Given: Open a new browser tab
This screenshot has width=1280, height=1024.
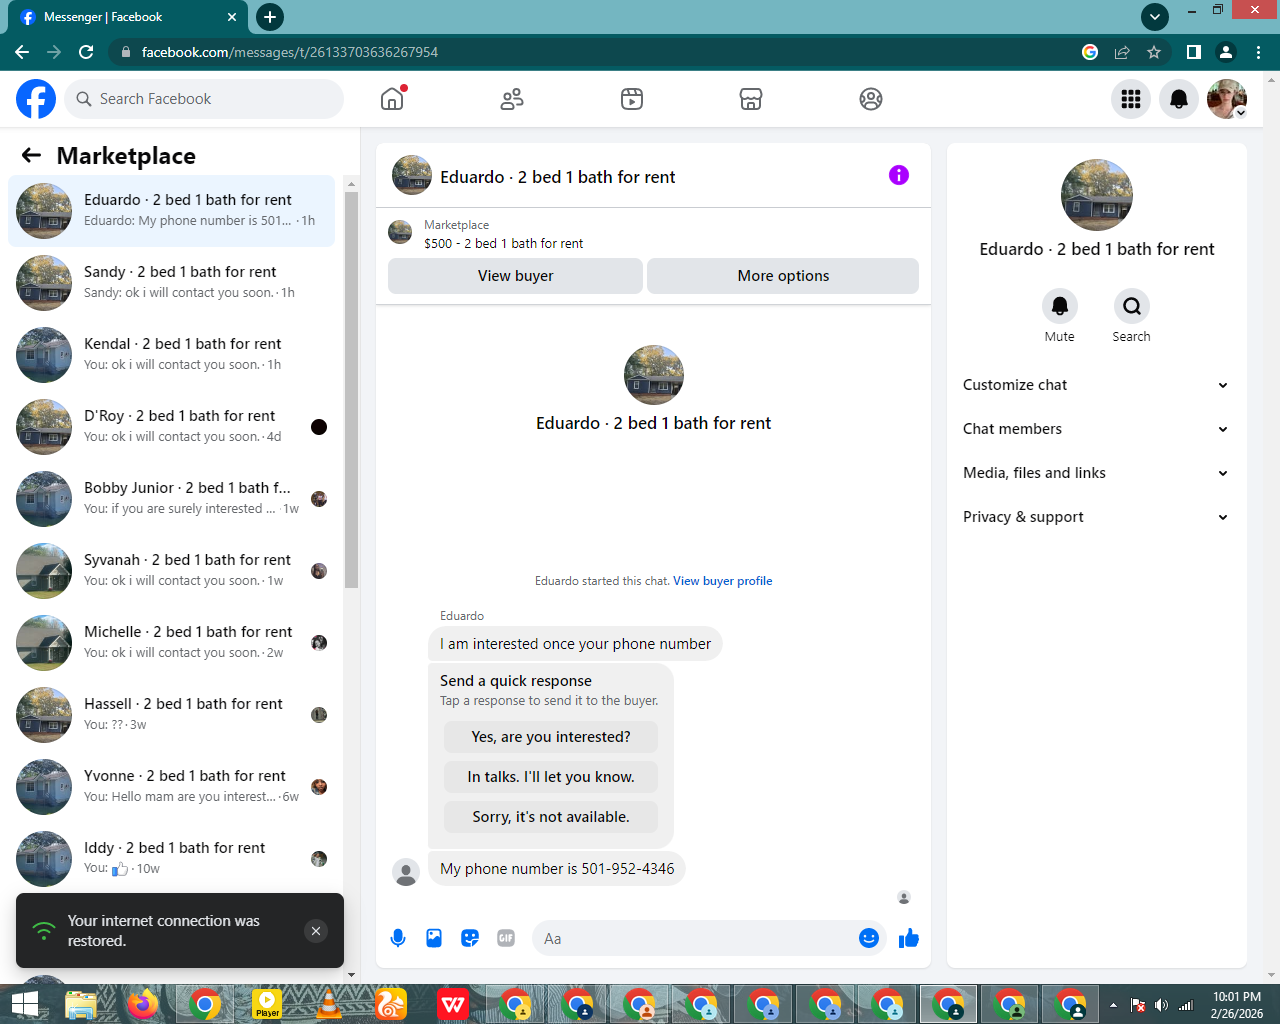Looking at the screenshot, I should tap(270, 17).
